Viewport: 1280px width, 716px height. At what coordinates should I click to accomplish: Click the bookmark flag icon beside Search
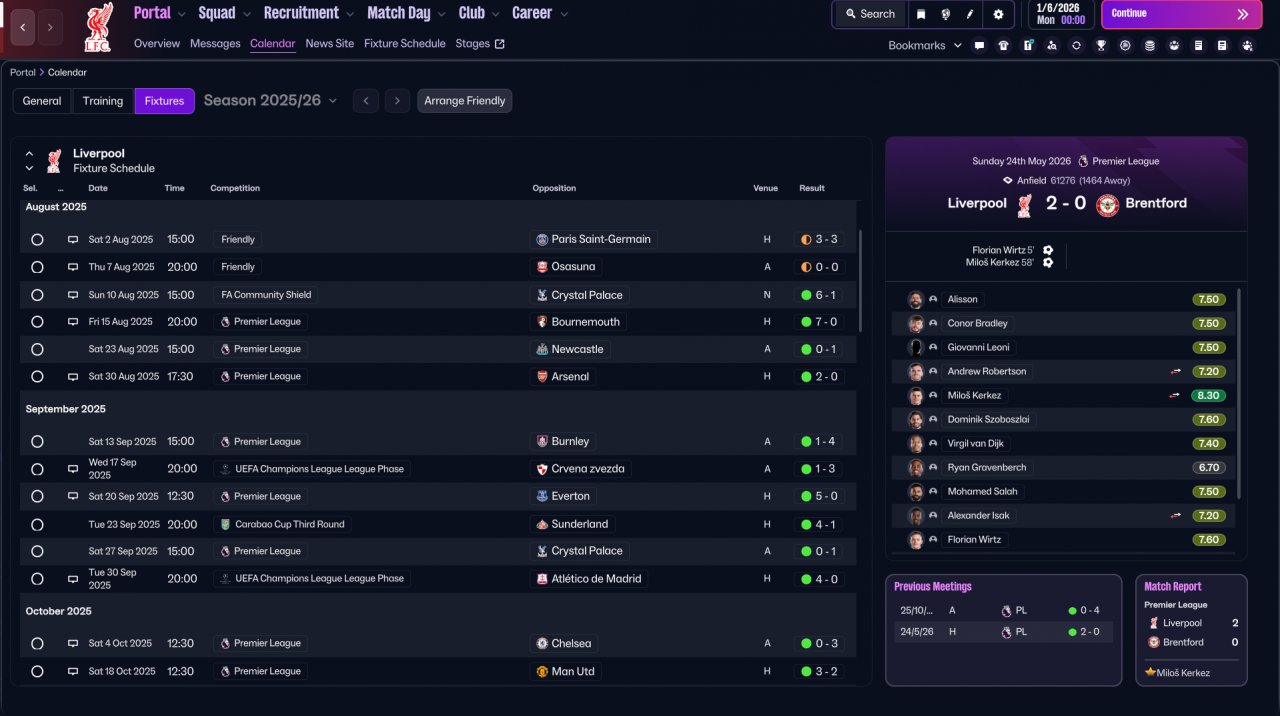(921, 14)
